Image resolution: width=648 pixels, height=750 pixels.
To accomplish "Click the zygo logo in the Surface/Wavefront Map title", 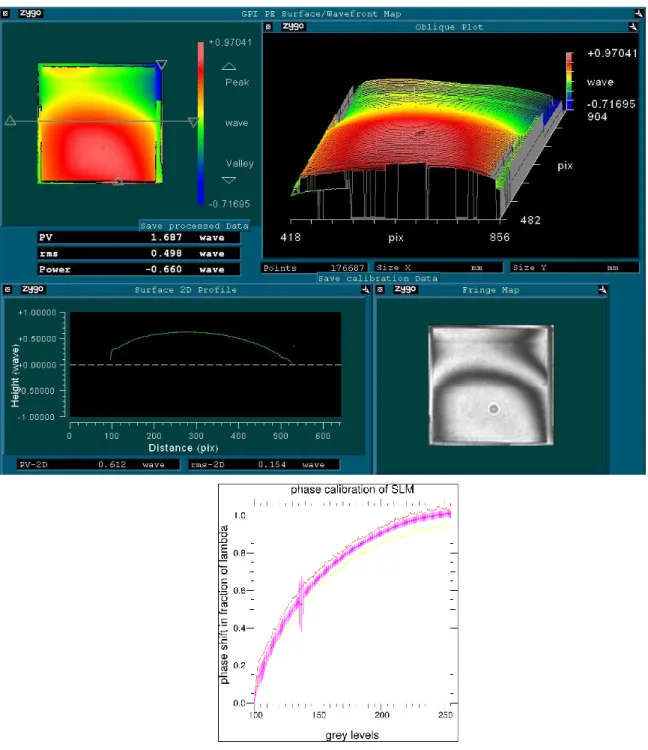I will [31, 13].
